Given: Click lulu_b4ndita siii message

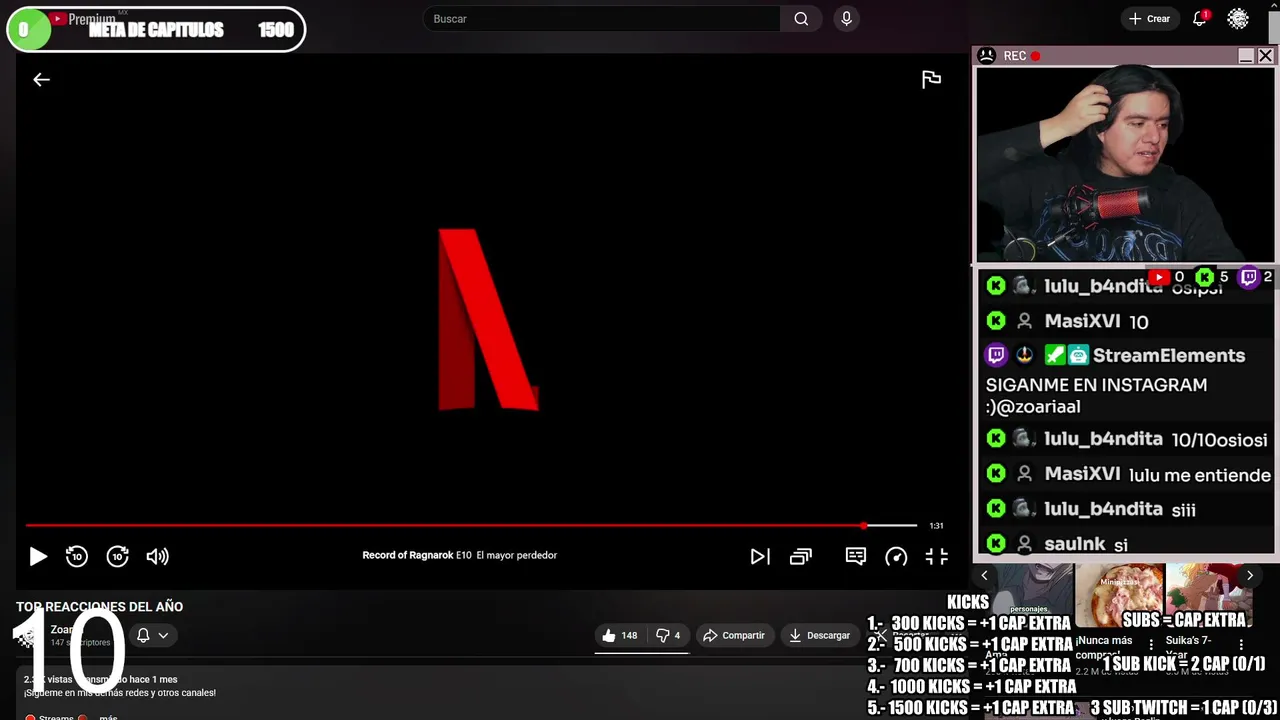Looking at the screenshot, I should point(1092,509).
